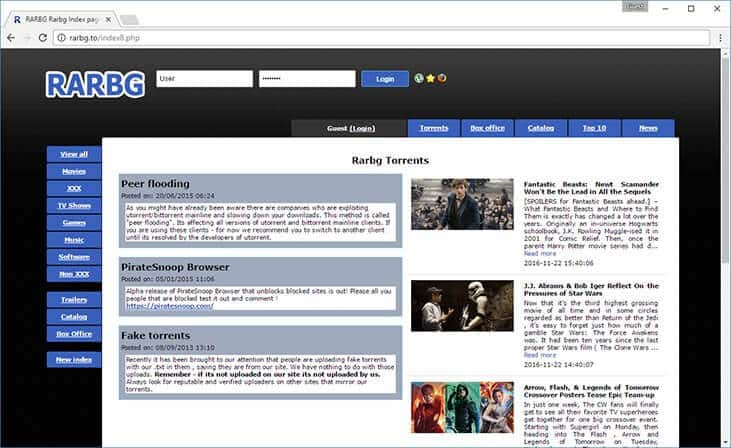Click the green globe icon near Login
Viewport: 731px width, 448px height.
(x=419, y=78)
